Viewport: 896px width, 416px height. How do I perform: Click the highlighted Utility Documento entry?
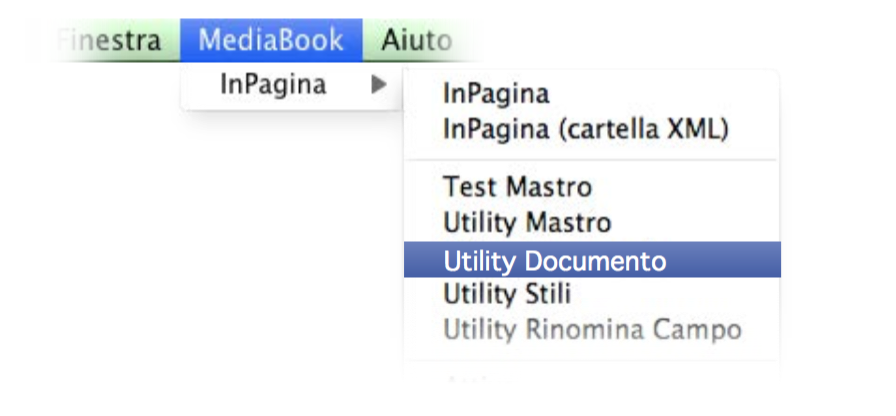tap(554, 261)
